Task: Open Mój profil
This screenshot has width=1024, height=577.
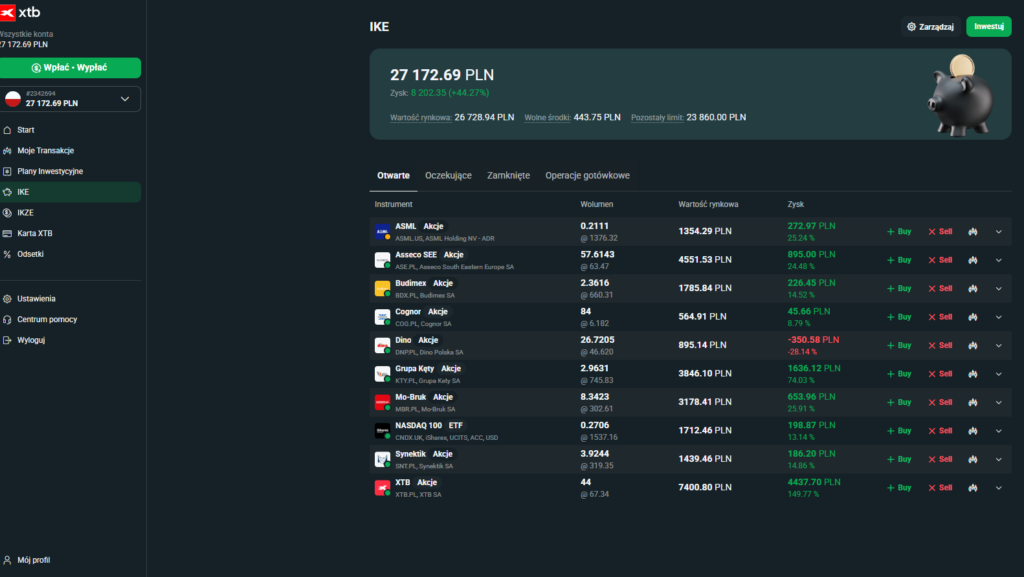Action: point(27,560)
